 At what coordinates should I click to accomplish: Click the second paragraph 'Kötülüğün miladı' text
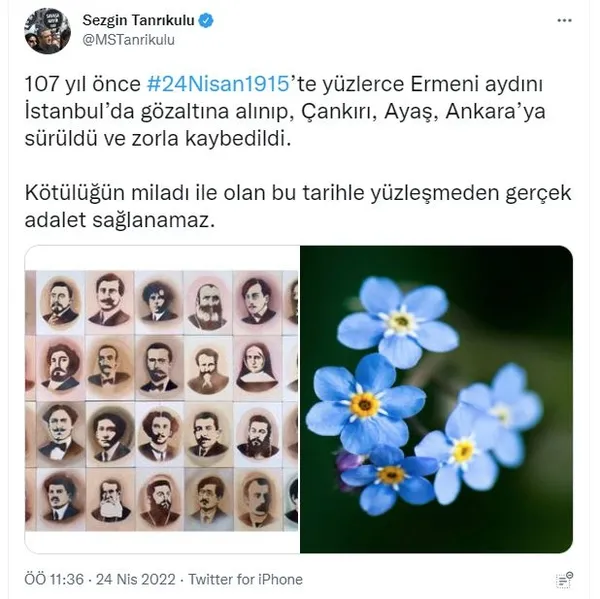pos(298,206)
